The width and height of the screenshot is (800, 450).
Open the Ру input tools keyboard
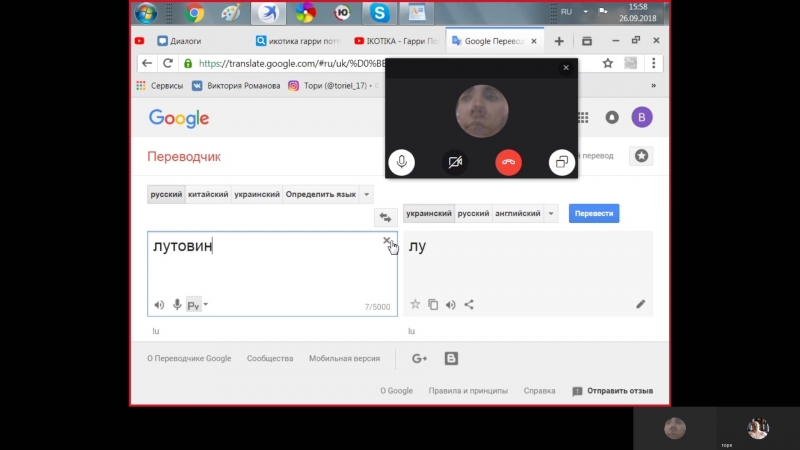[193, 305]
